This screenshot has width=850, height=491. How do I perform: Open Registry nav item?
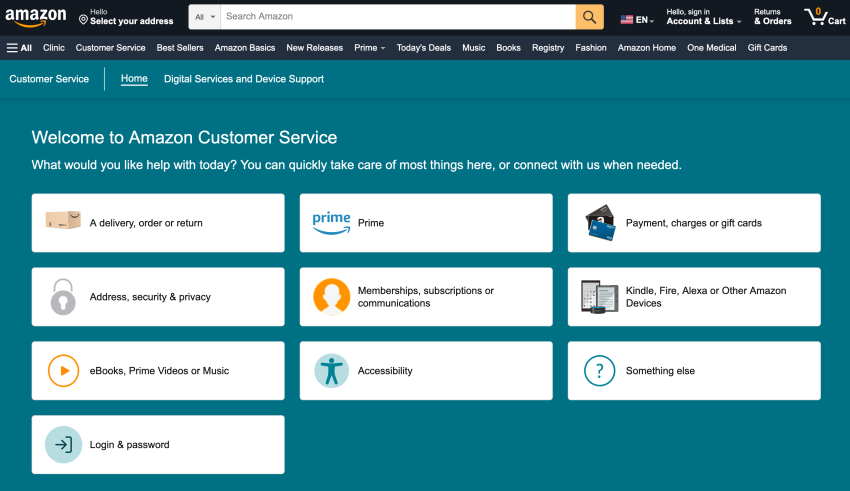click(x=548, y=48)
